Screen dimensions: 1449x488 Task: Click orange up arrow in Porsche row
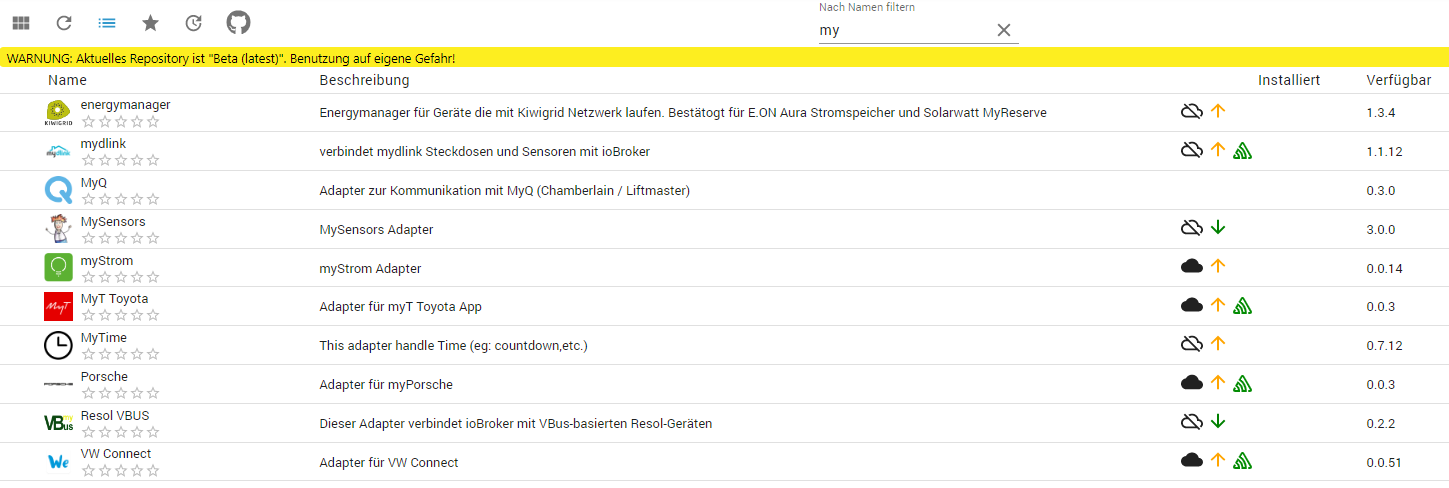tap(1217, 382)
